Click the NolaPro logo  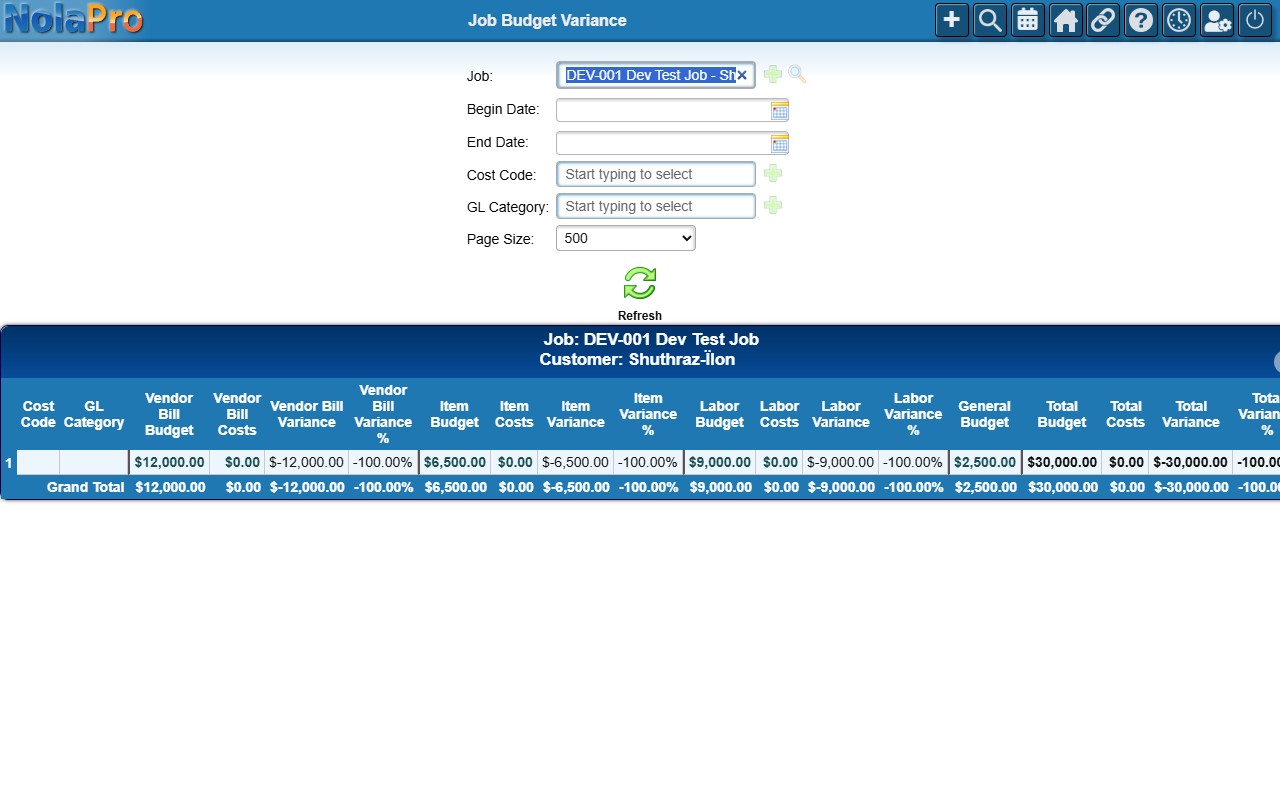point(74,19)
